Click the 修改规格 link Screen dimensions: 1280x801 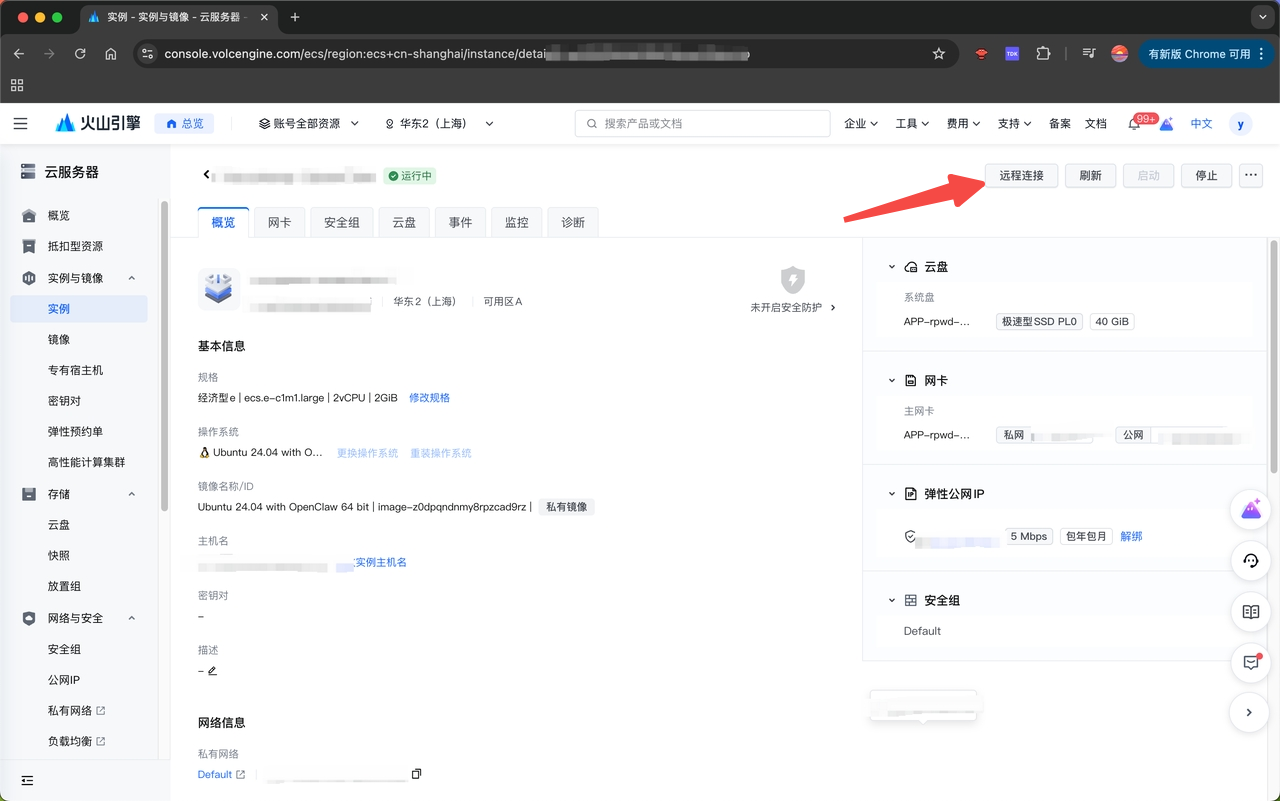coord(429,398)
